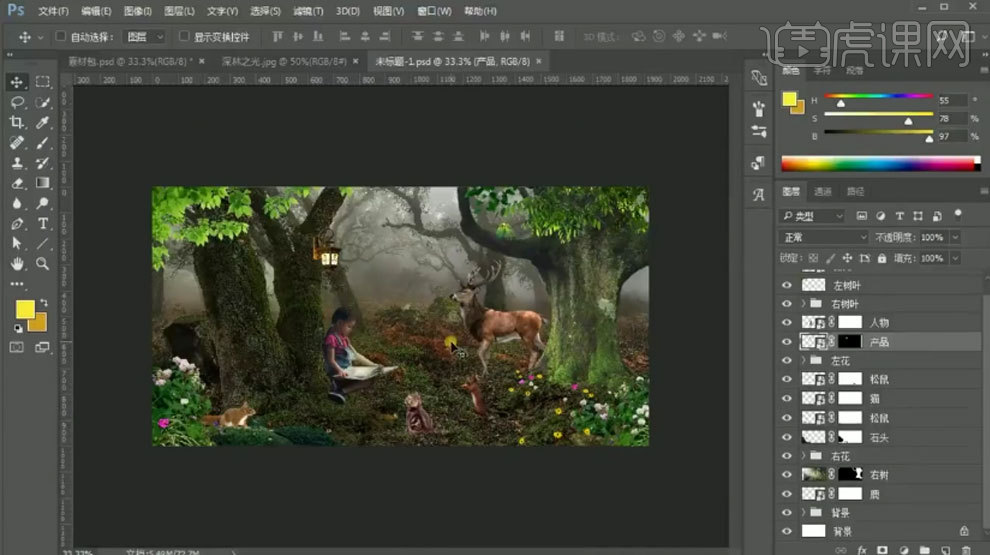Open the 正常 blend mode dropdown
990x555 pixels.
[824, 237]
